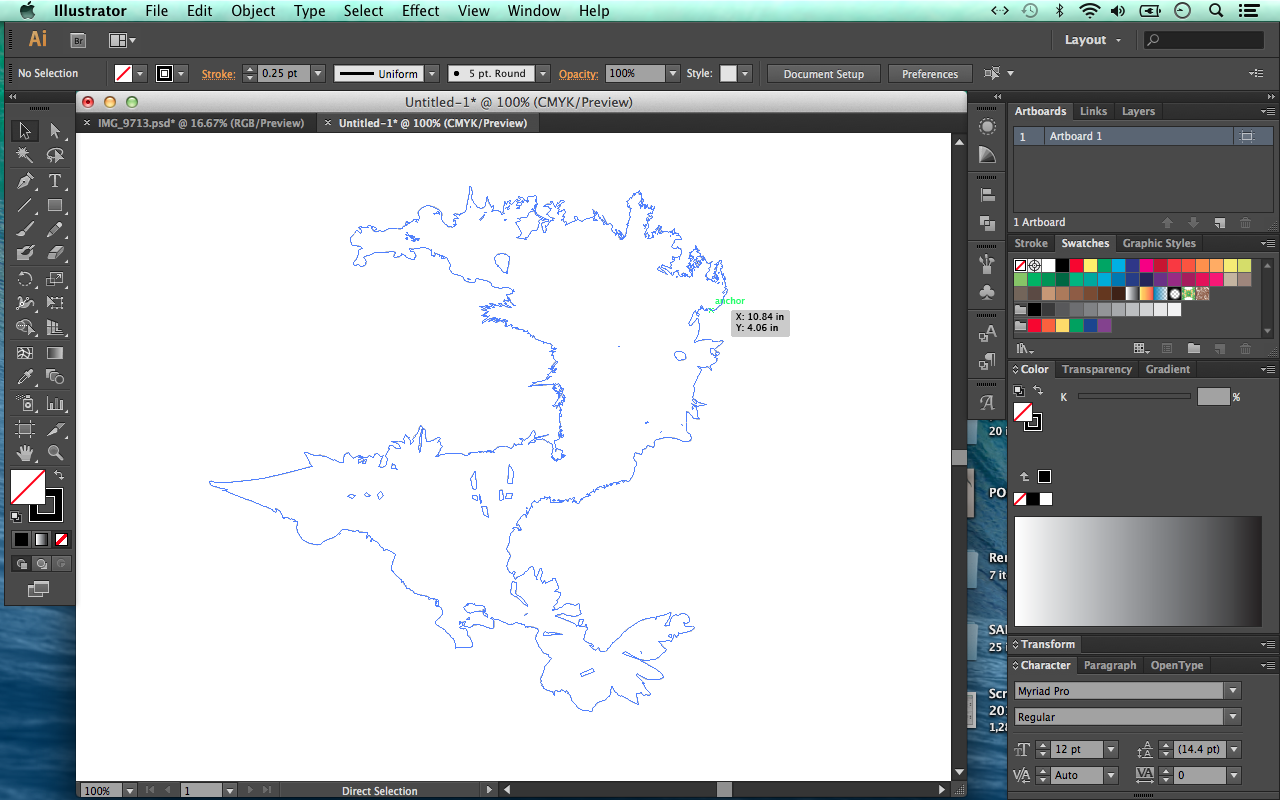Viewport: 1280px width, 800px height.
Task: Set the None fill mode in Tools panel
Action: [x=61, y=539]
